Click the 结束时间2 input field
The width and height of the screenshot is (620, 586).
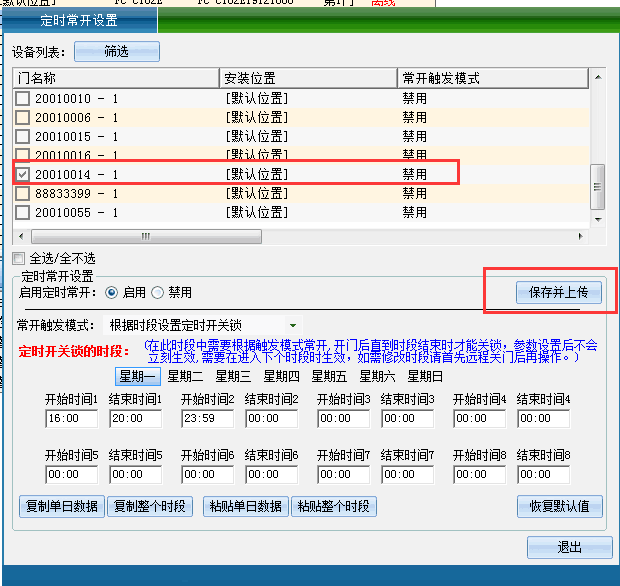tap(274, 419)
